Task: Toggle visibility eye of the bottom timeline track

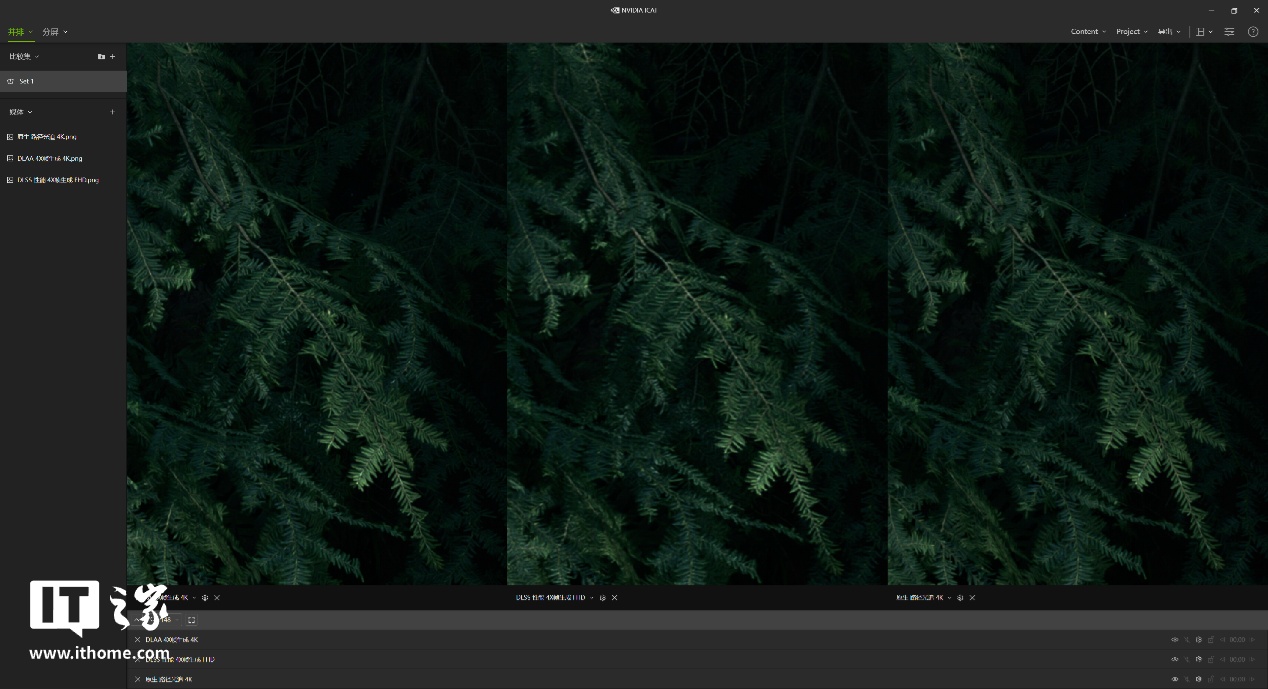Action: 1175,679
